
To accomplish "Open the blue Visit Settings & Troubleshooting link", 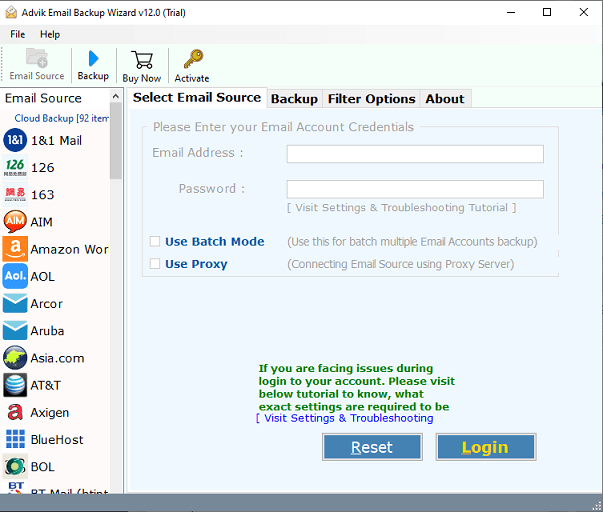I will click(345, 418).
